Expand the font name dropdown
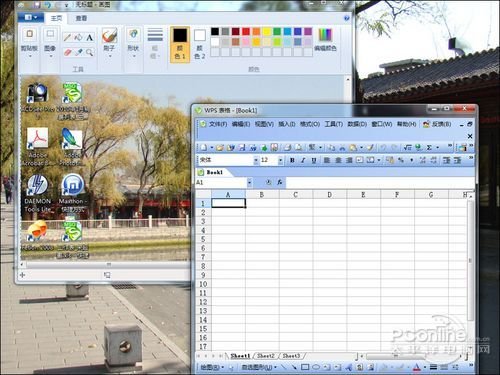 tap(256, 160)
